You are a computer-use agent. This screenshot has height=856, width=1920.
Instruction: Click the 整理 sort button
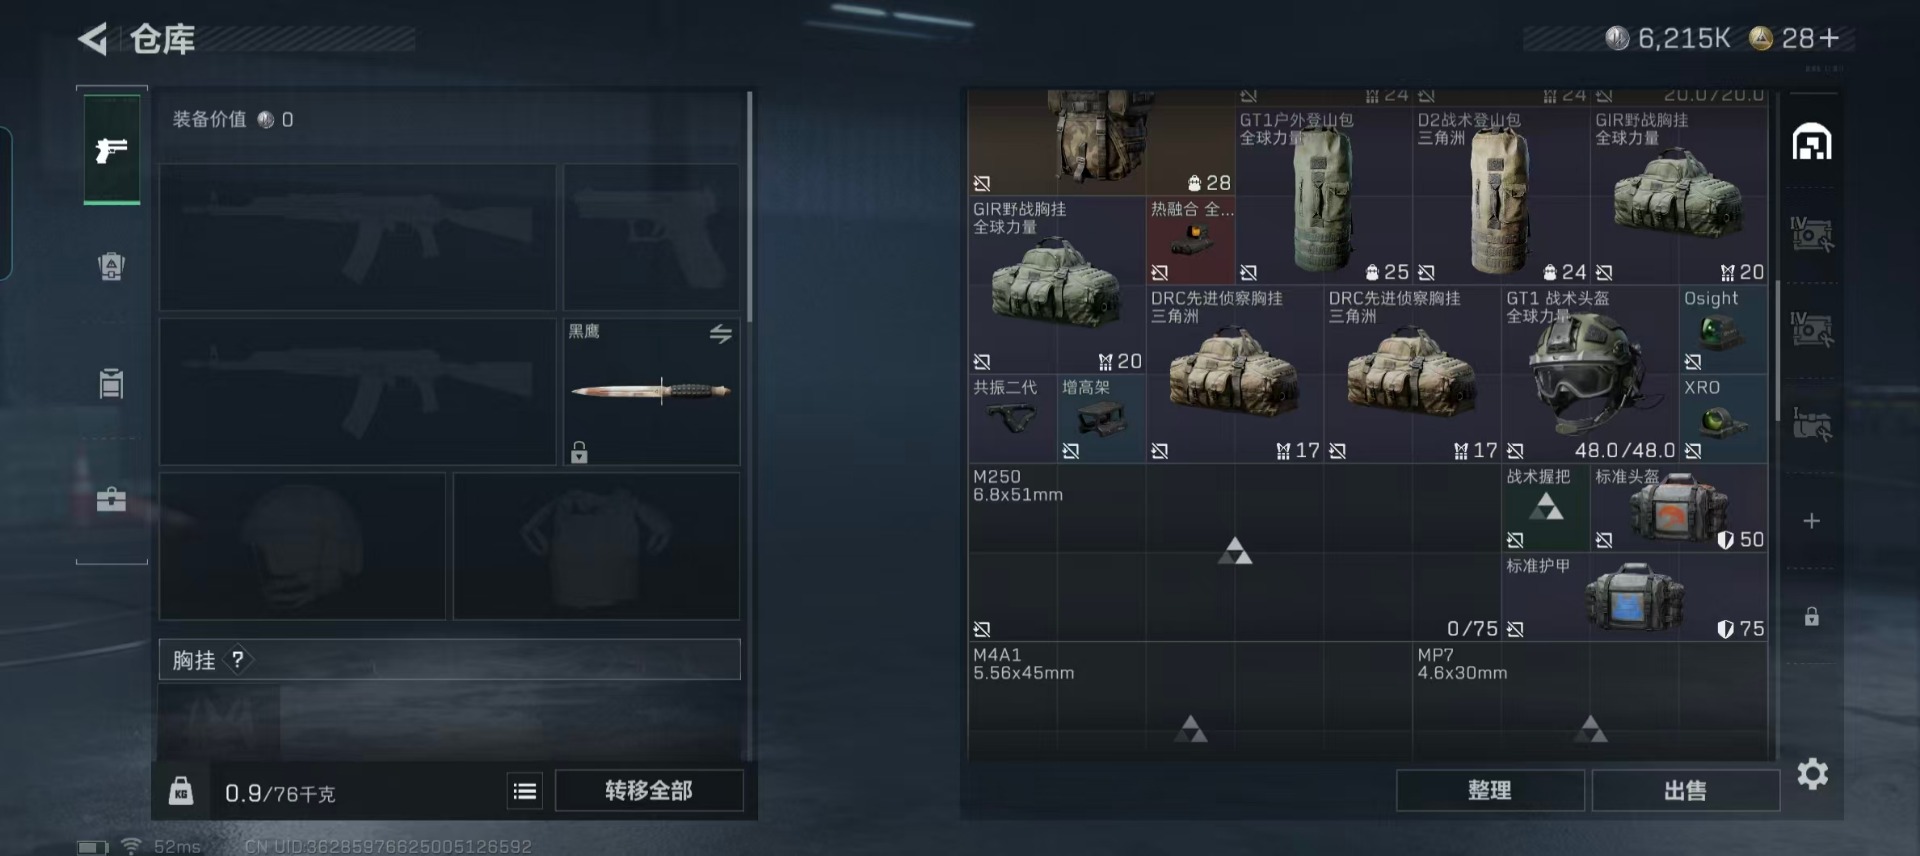tap(1490, 791)
